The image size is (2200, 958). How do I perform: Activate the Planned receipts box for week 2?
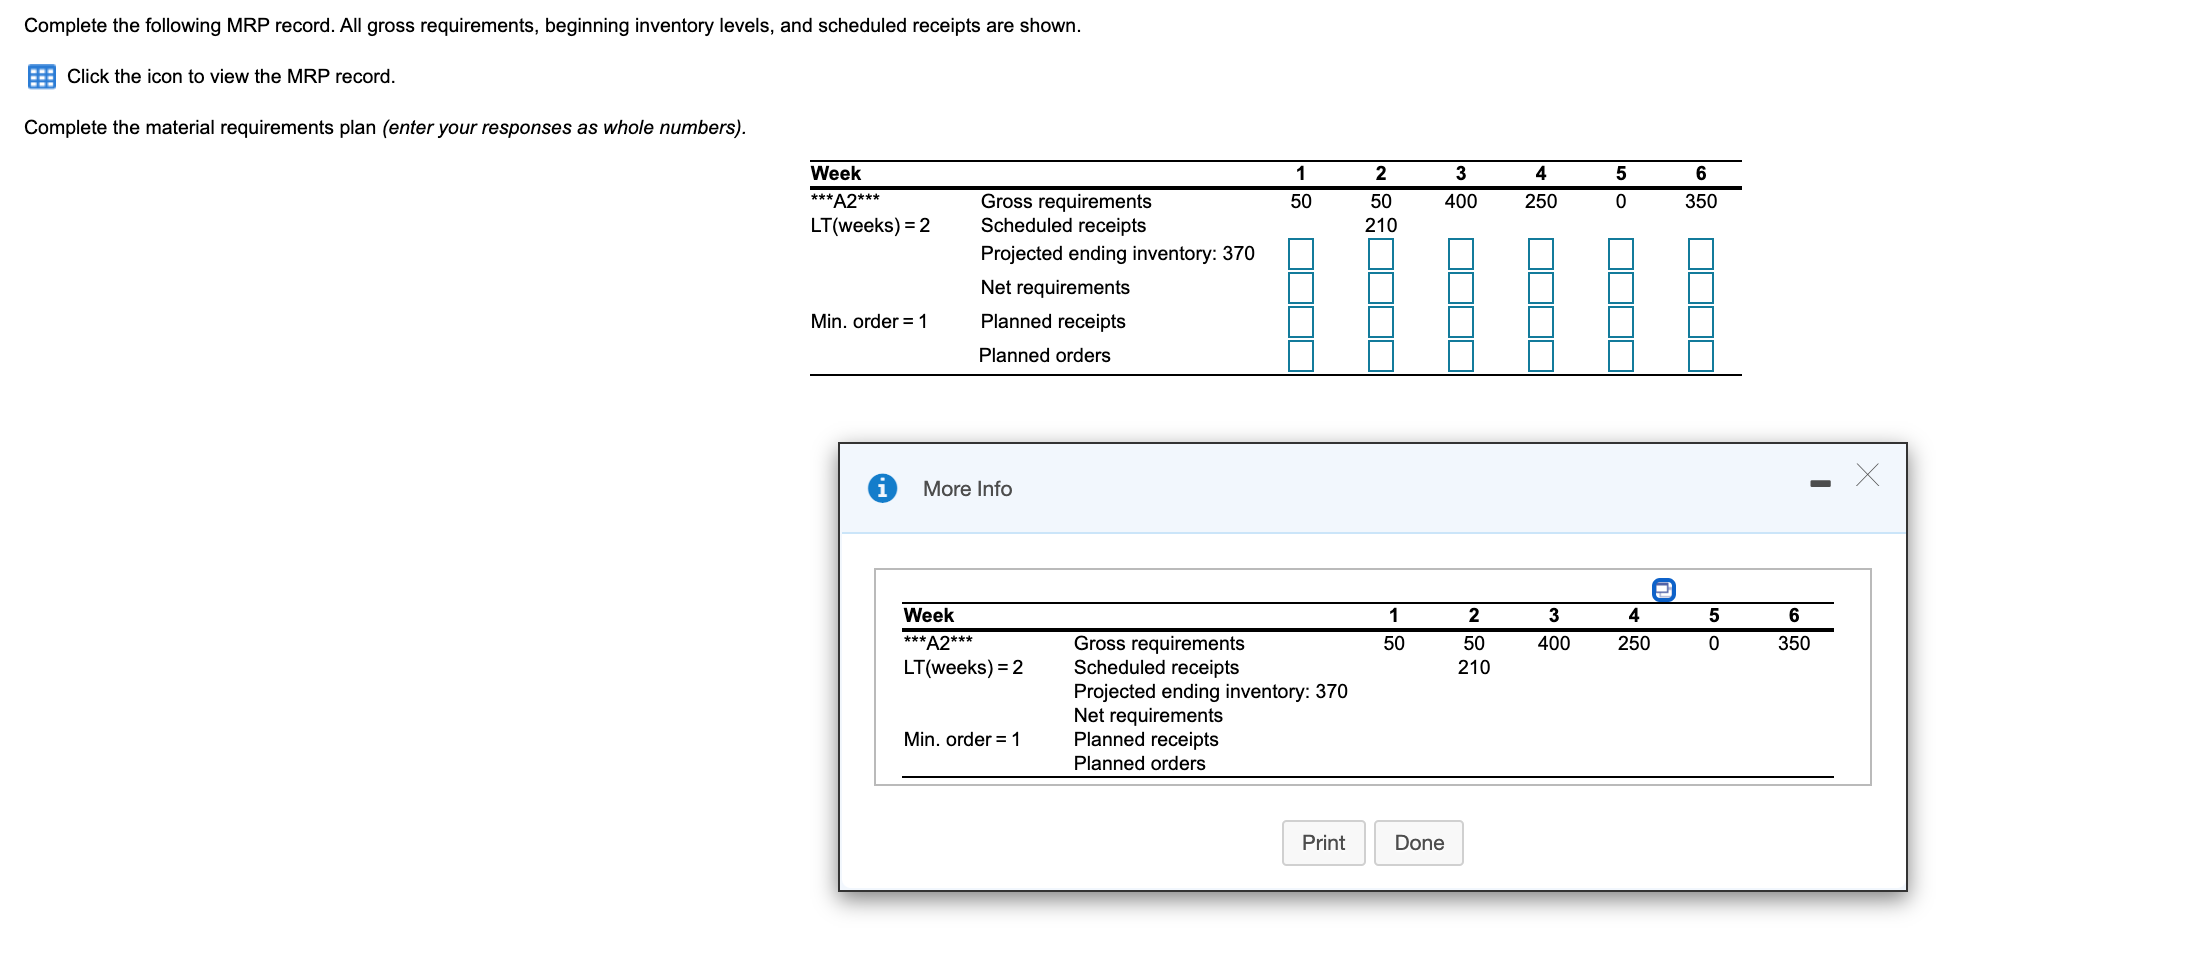(1381, 322)
